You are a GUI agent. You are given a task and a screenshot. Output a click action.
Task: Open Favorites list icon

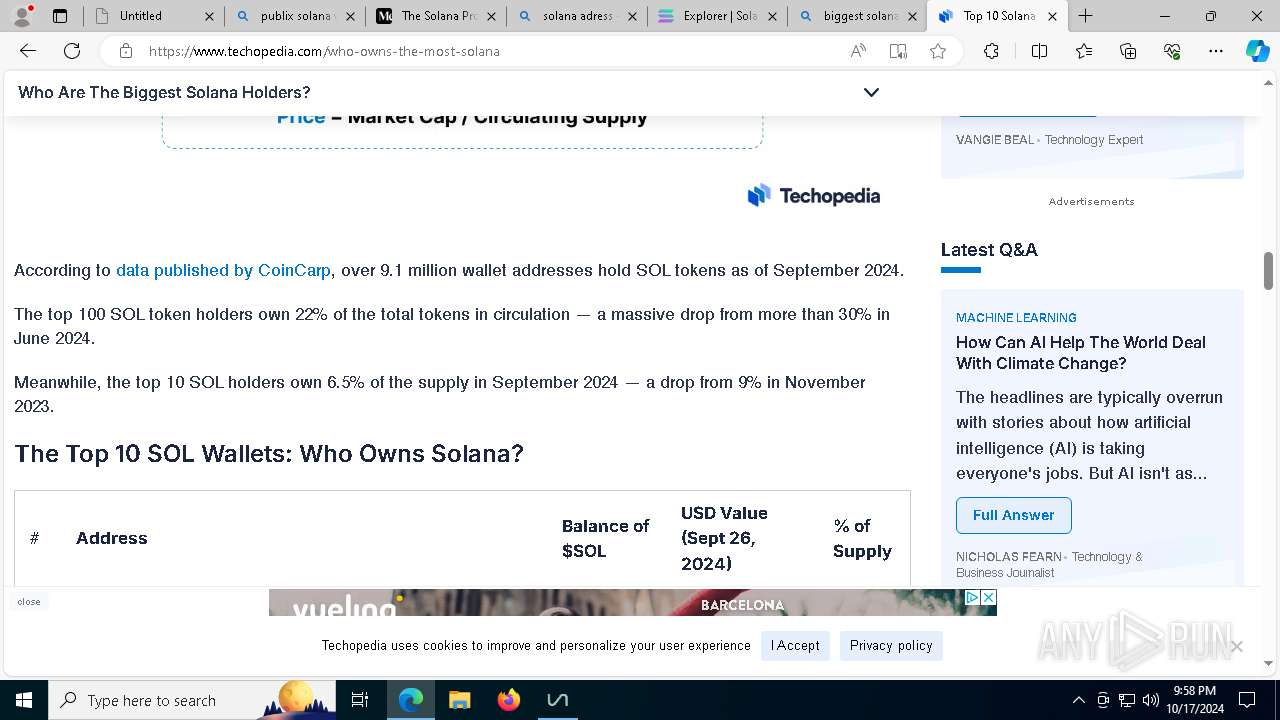point(1084,51)
